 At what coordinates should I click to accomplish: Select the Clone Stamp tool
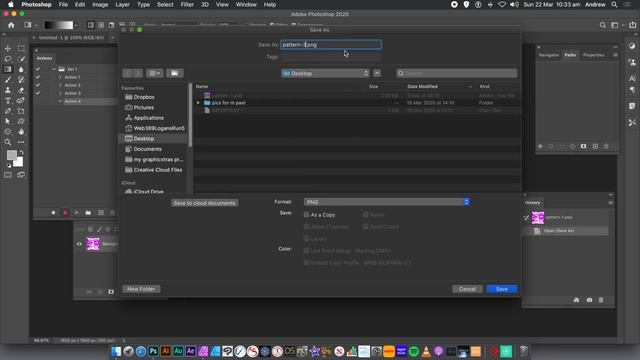(x=8, y=90)
